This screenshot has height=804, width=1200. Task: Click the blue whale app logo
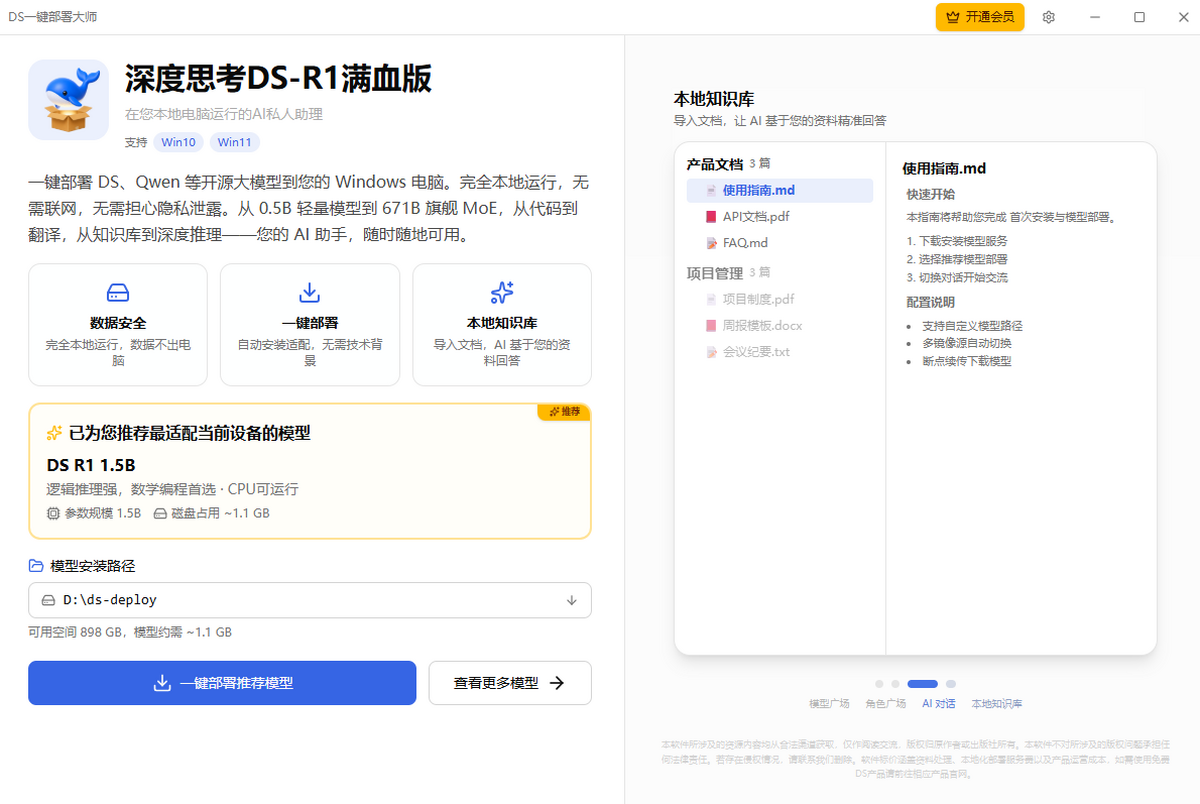pyautogui.click(x=69, y=99)
